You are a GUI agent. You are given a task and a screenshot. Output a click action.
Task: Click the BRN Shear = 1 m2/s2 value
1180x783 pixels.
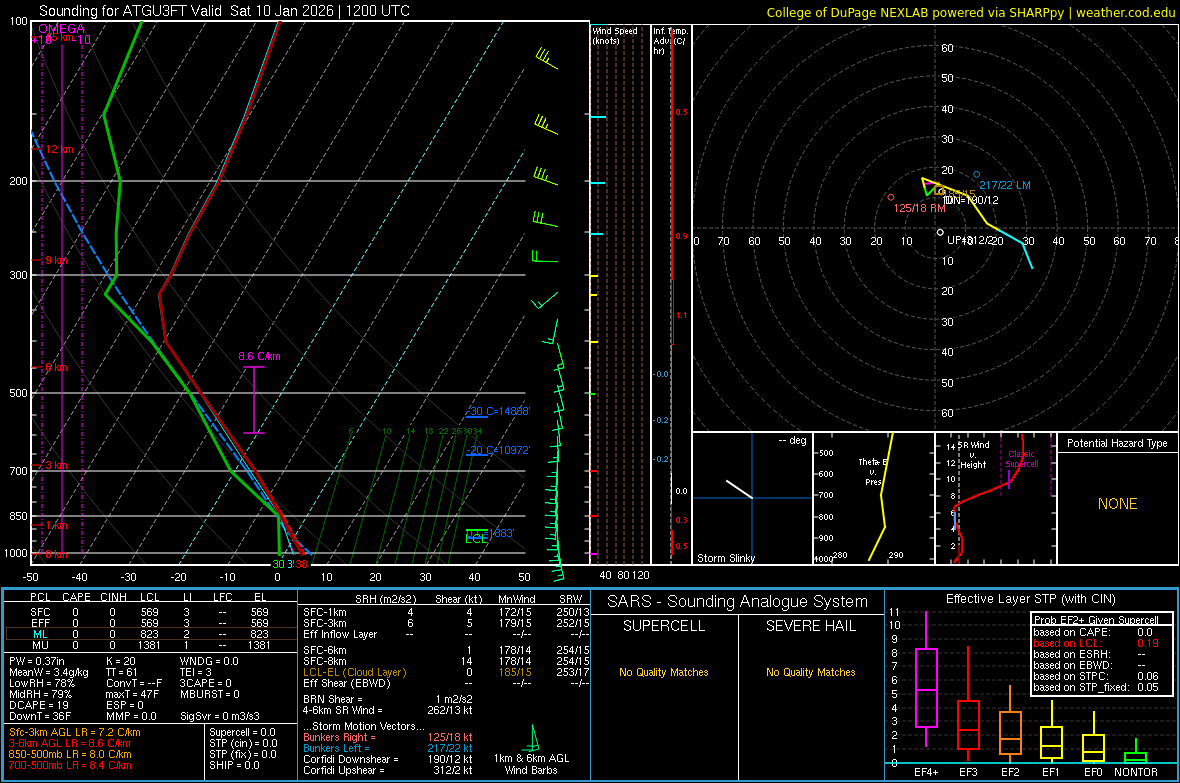[x=388, y=699]
